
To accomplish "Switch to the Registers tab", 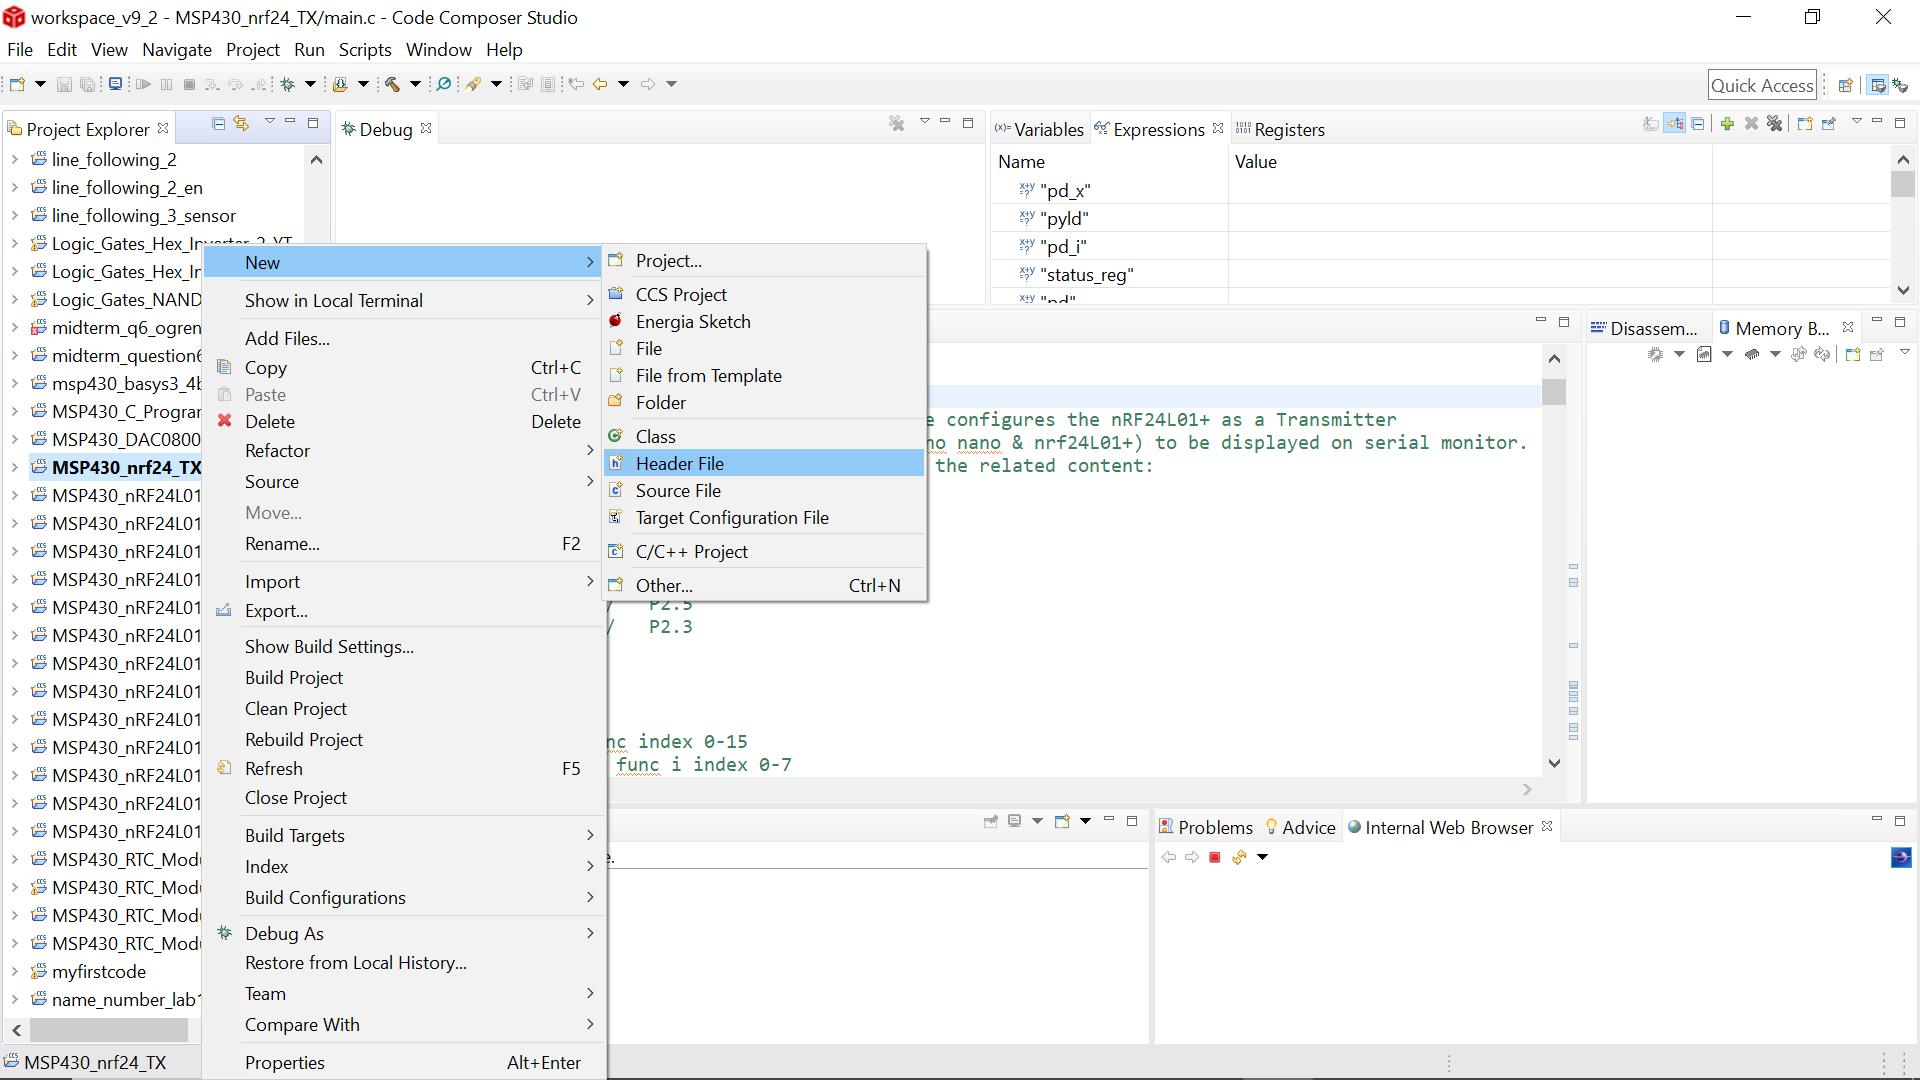I will click(x=1280, y=129).
